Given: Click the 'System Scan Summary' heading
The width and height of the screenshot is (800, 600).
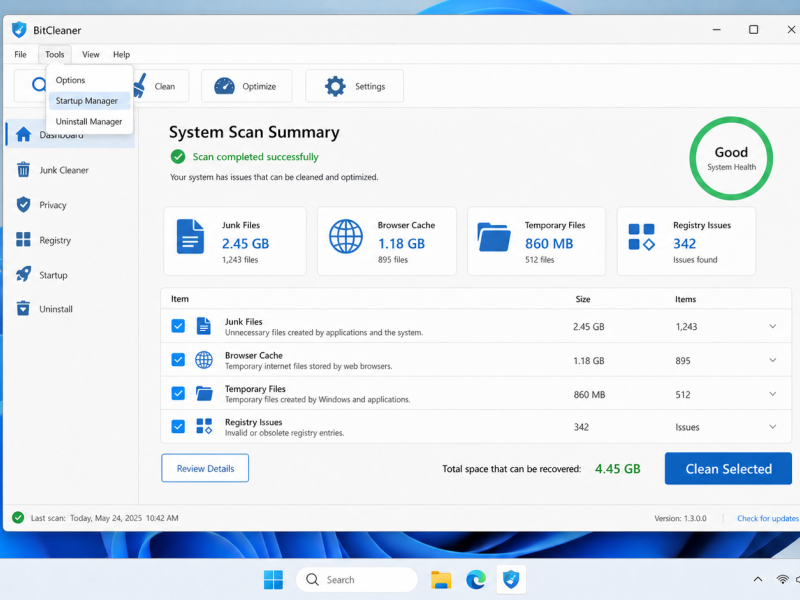Looking at the screenshot, I should point(254,132).
